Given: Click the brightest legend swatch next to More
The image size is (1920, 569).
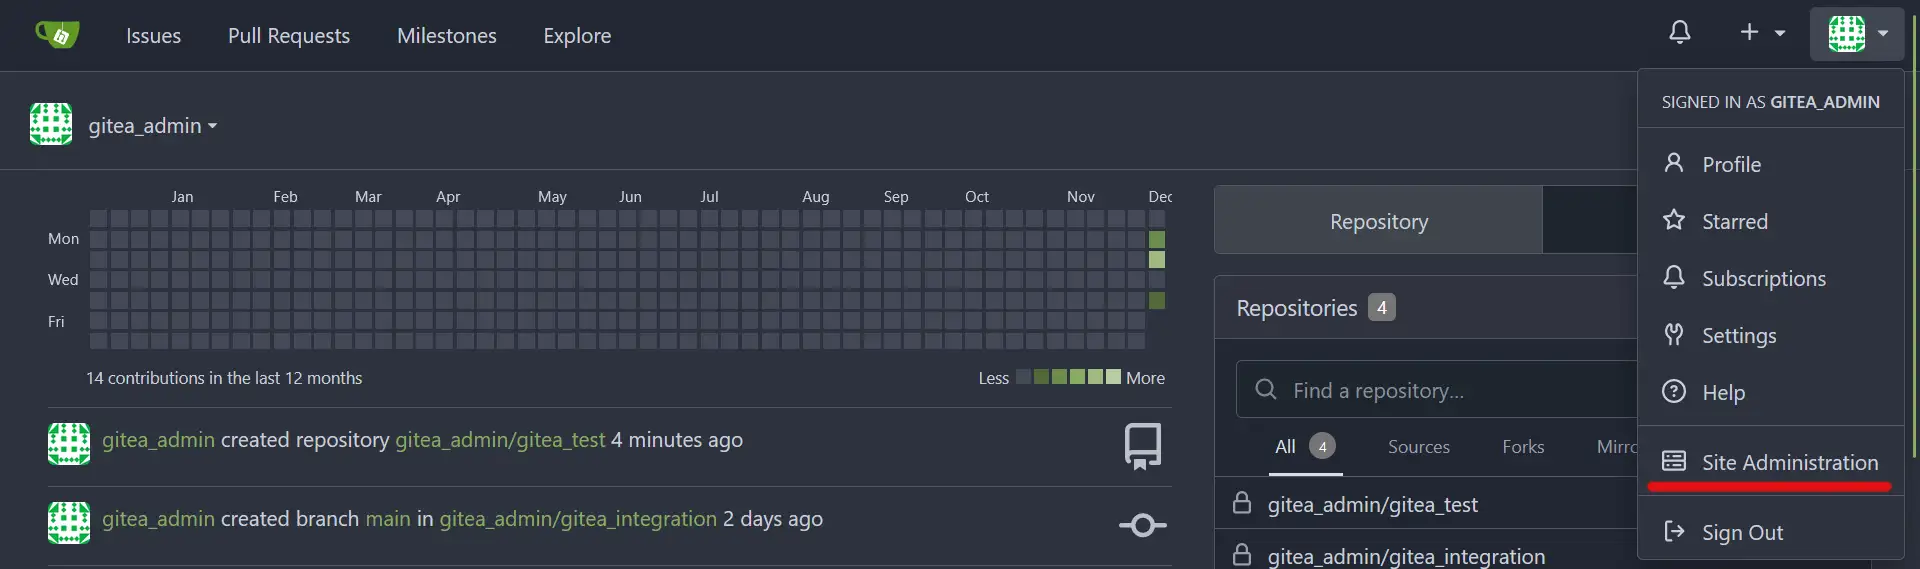Looking at the screenshot, I should pos(1113,377).
